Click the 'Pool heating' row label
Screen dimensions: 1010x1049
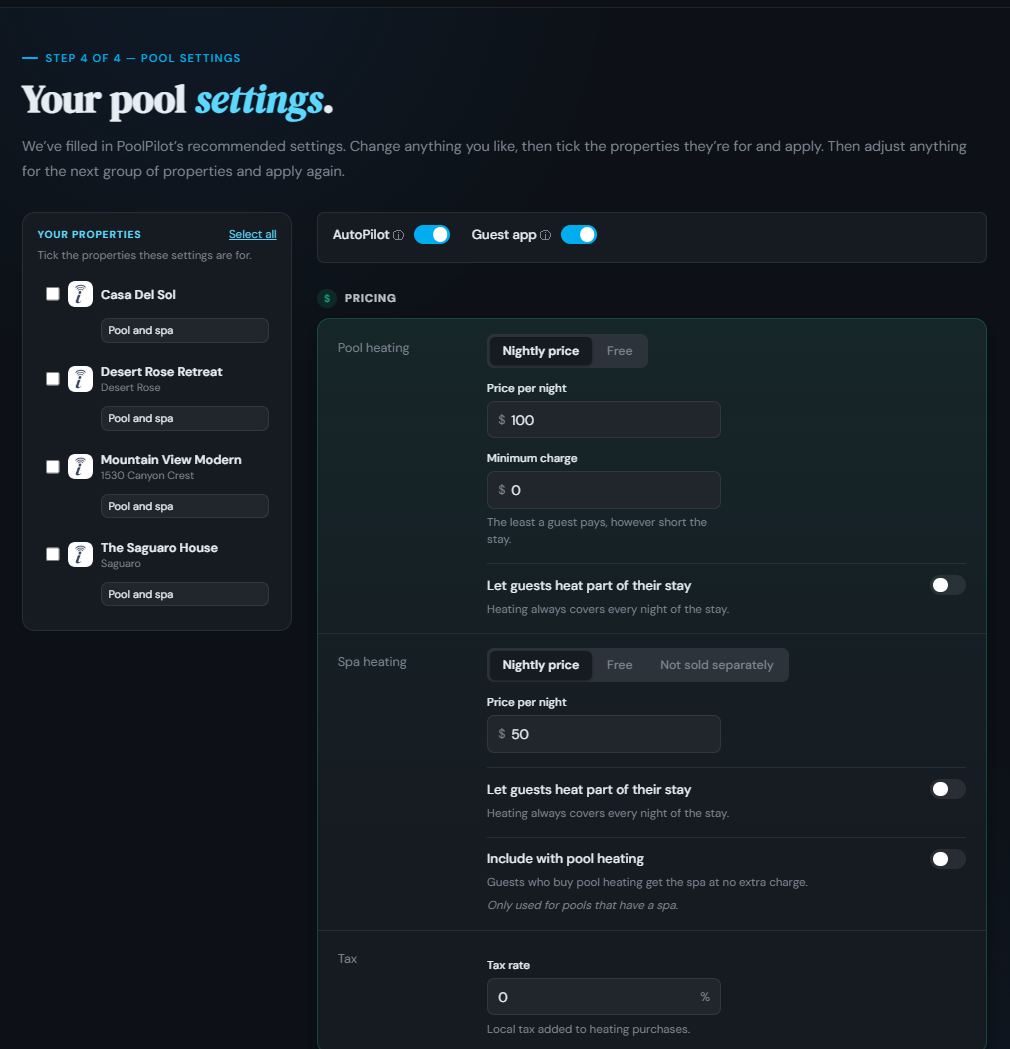tap(373, 348)
